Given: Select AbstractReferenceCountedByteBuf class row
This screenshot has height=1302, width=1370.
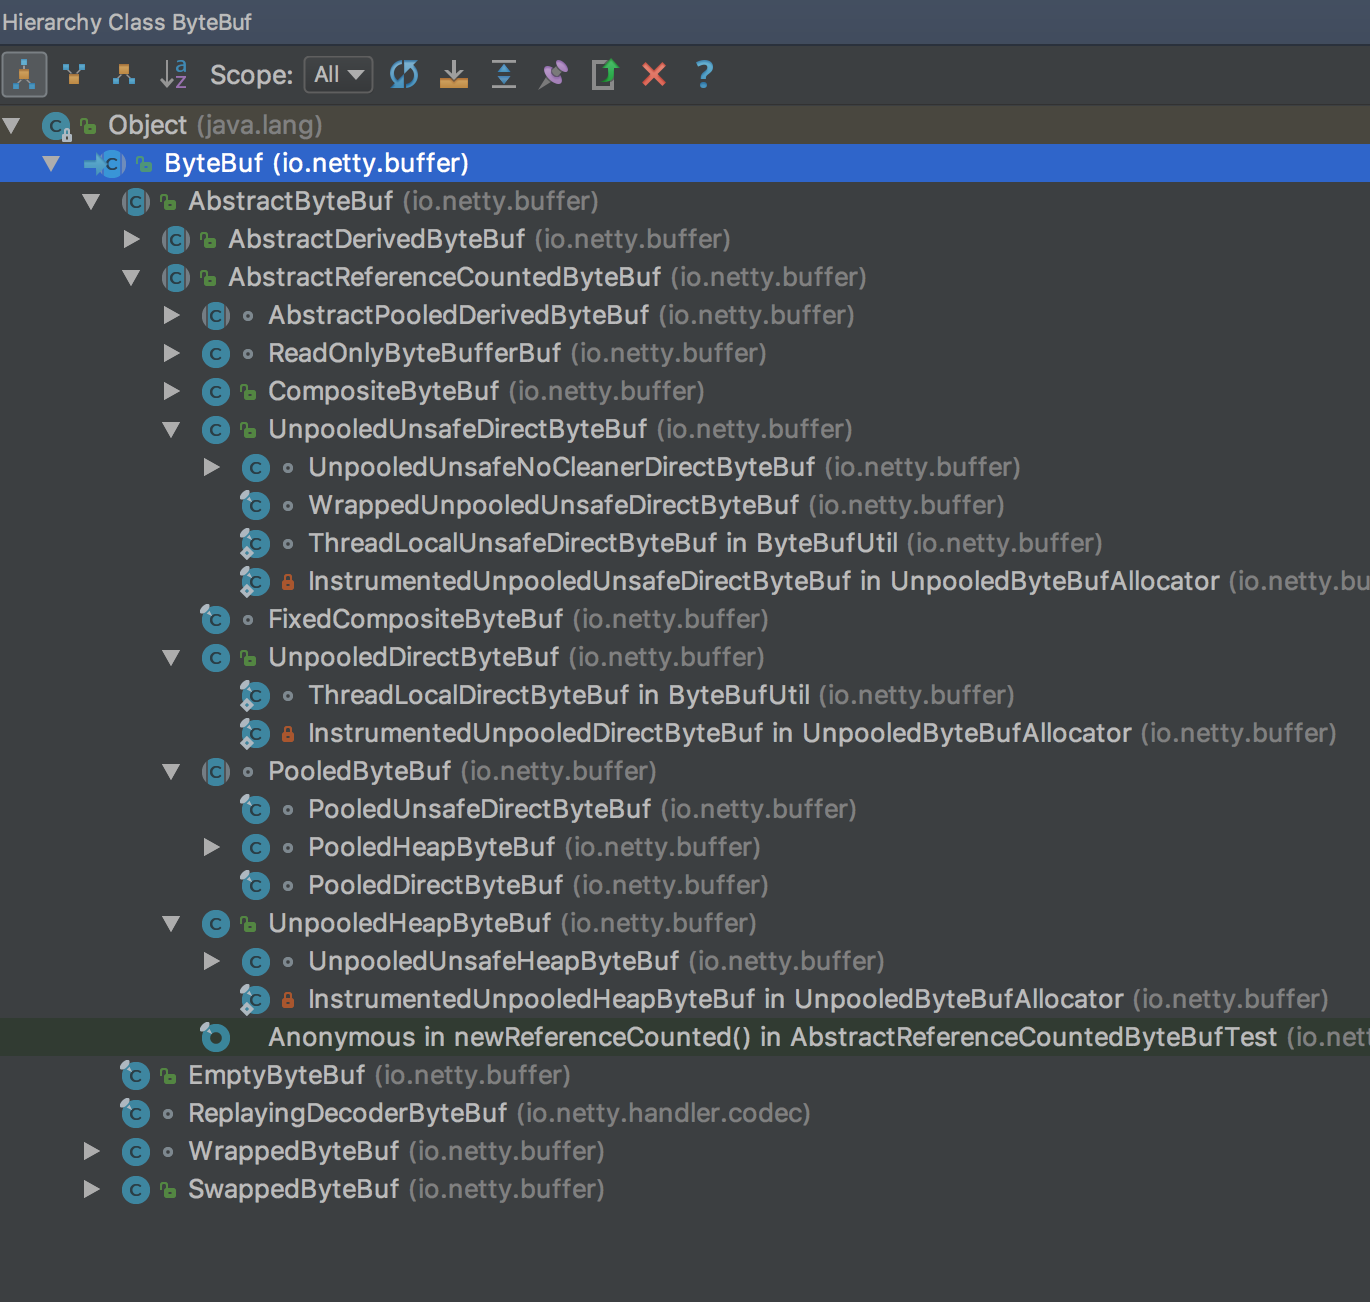Looking at the screenshot, I should tap(685, 277).
